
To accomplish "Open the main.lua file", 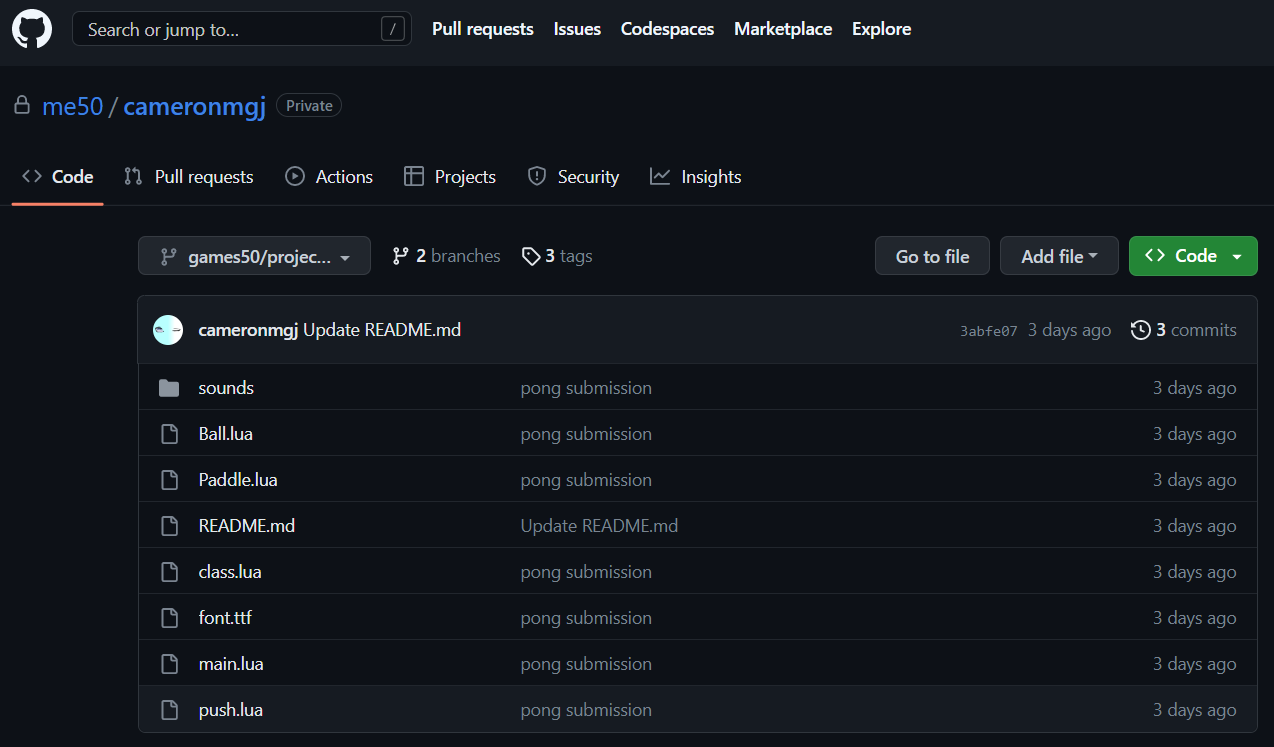I will click(231, 664).
